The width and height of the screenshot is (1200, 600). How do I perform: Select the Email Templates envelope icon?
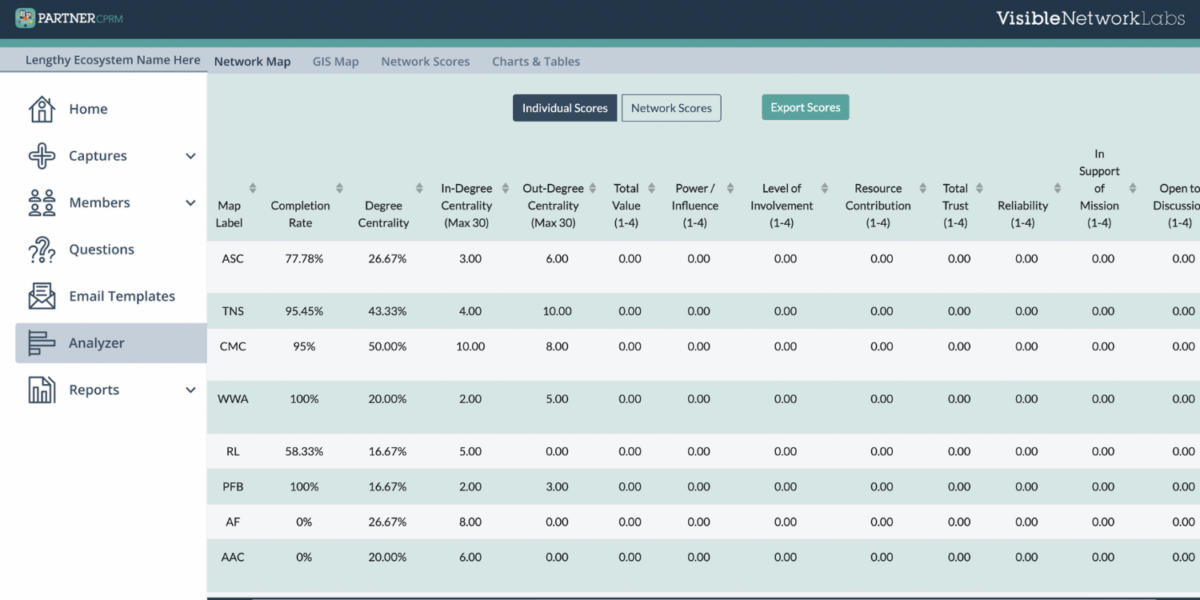pos(40,296)
